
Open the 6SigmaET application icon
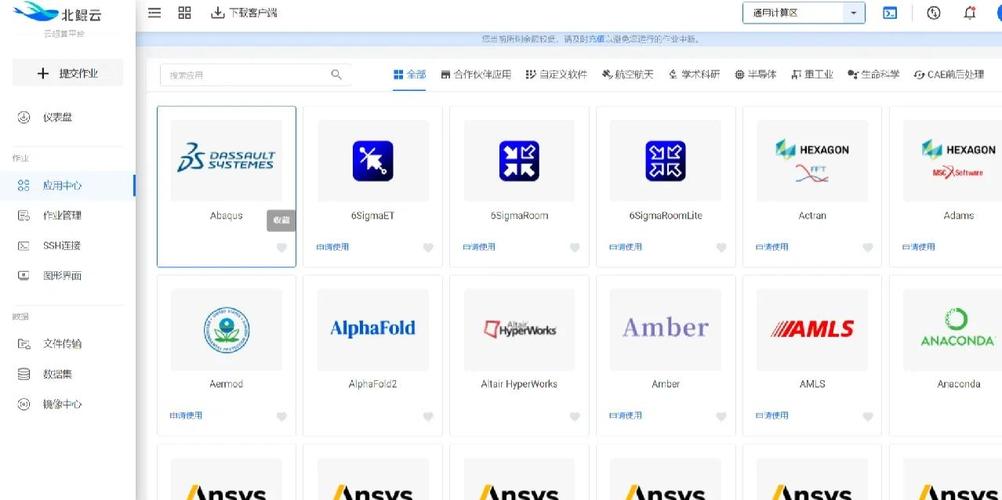pos(373,161)
